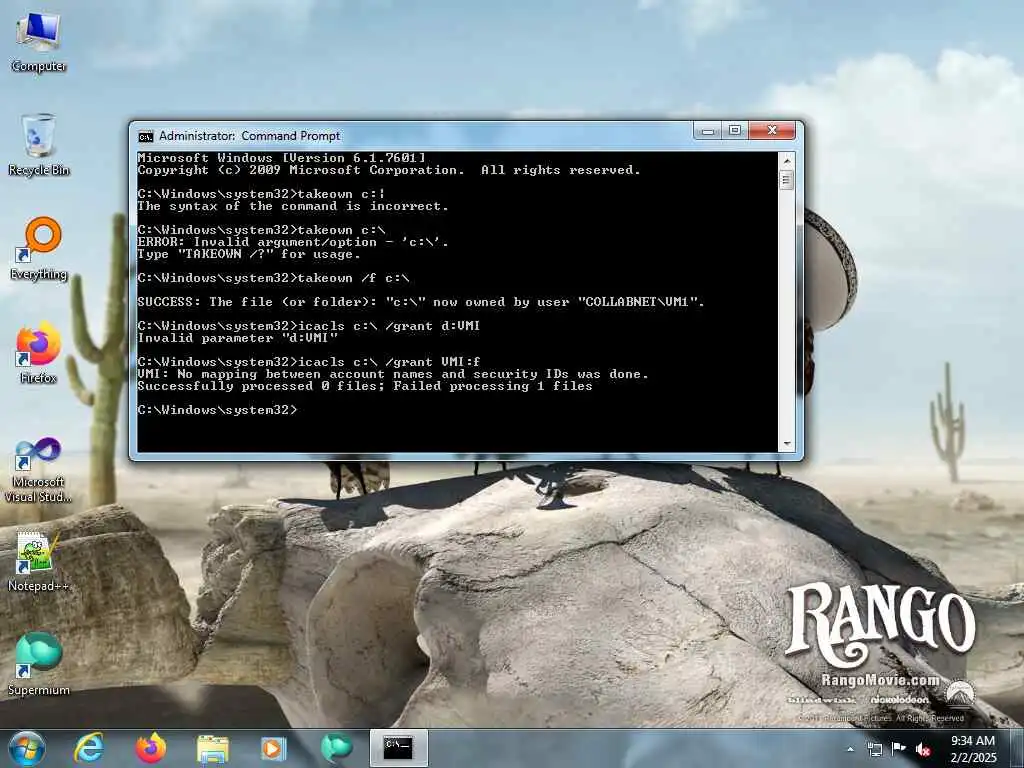Click the Command Prompt scroll up arrow
Screen dimensions: 1024x768
pyautogui.click(x=787, y=161)
